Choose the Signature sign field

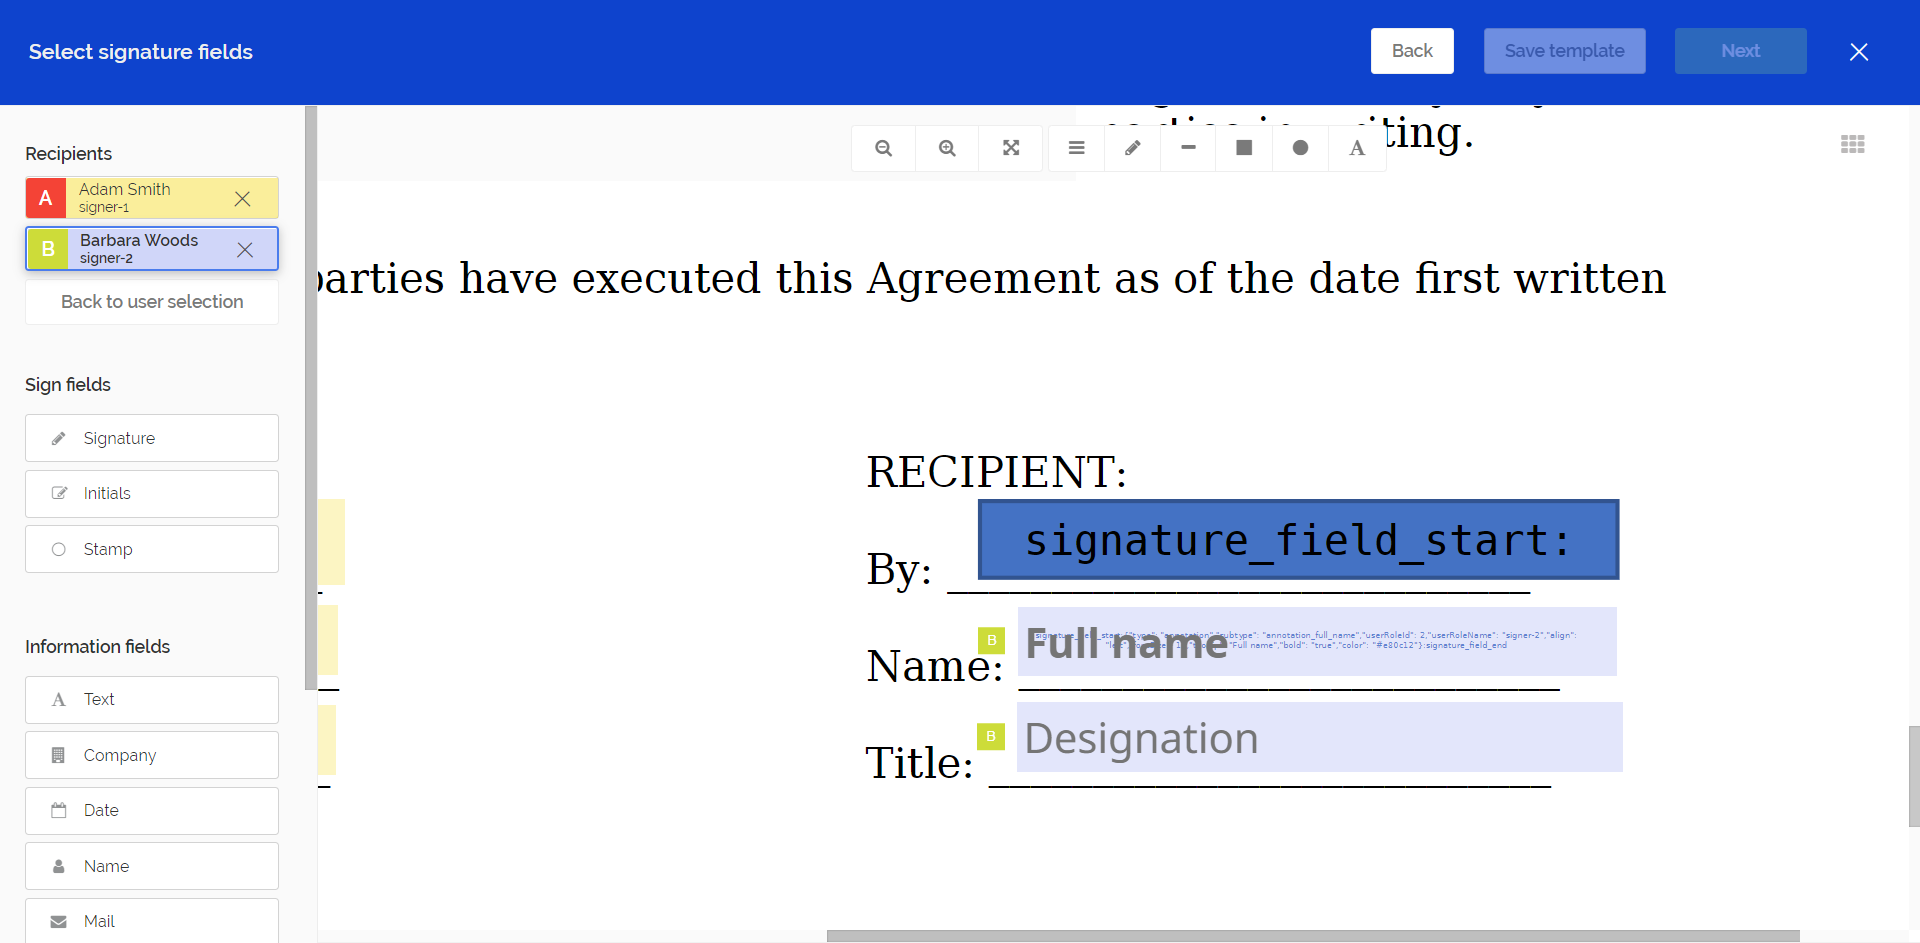point(152,438)
